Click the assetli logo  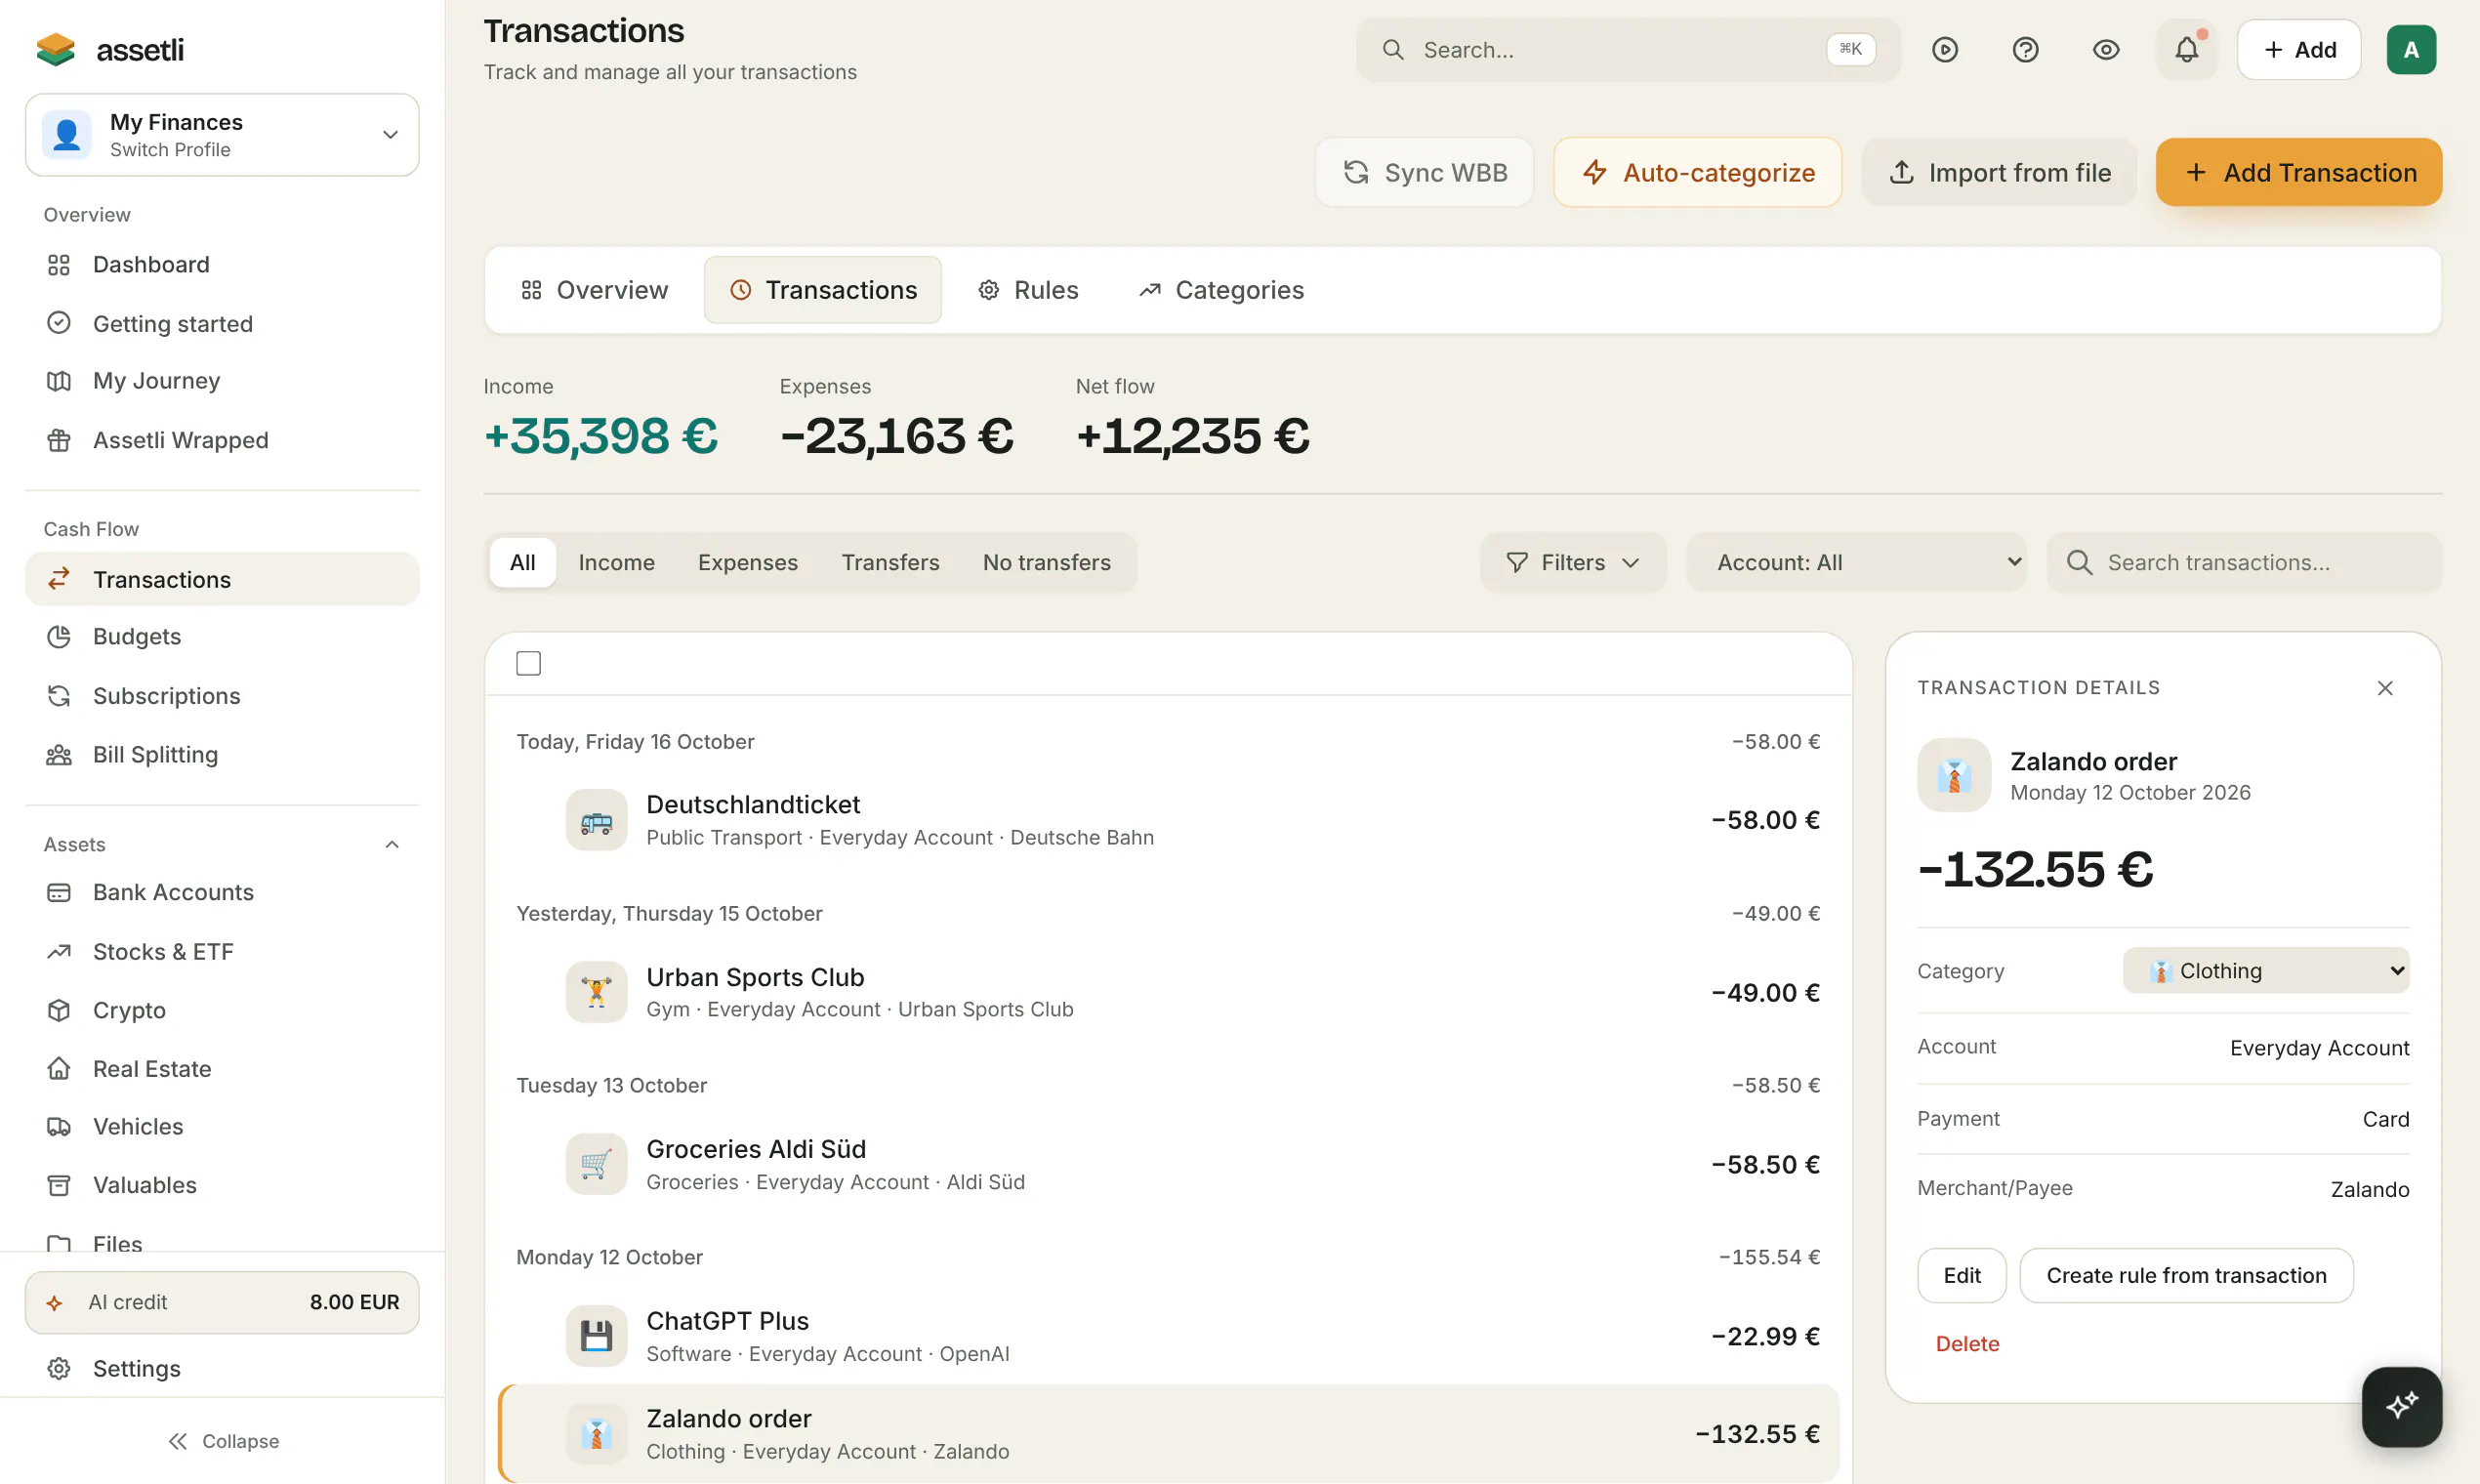pyautogui.click(x=110, y=49)
